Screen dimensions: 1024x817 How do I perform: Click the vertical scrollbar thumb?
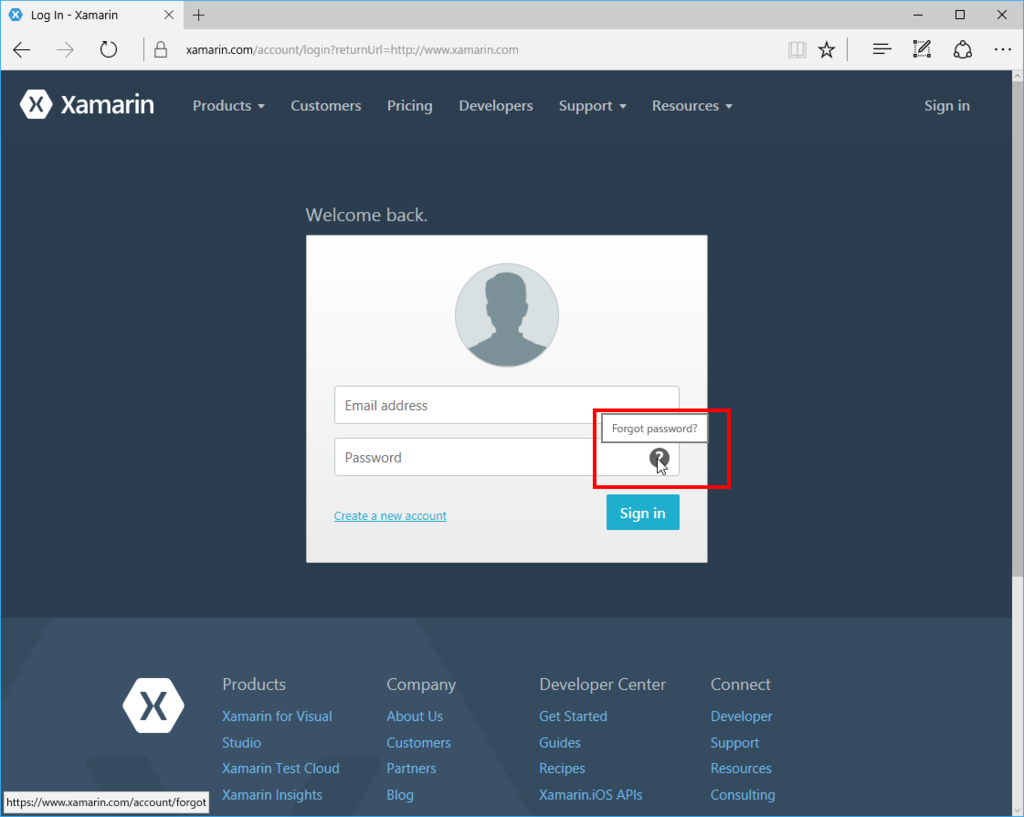(1017, 329)
